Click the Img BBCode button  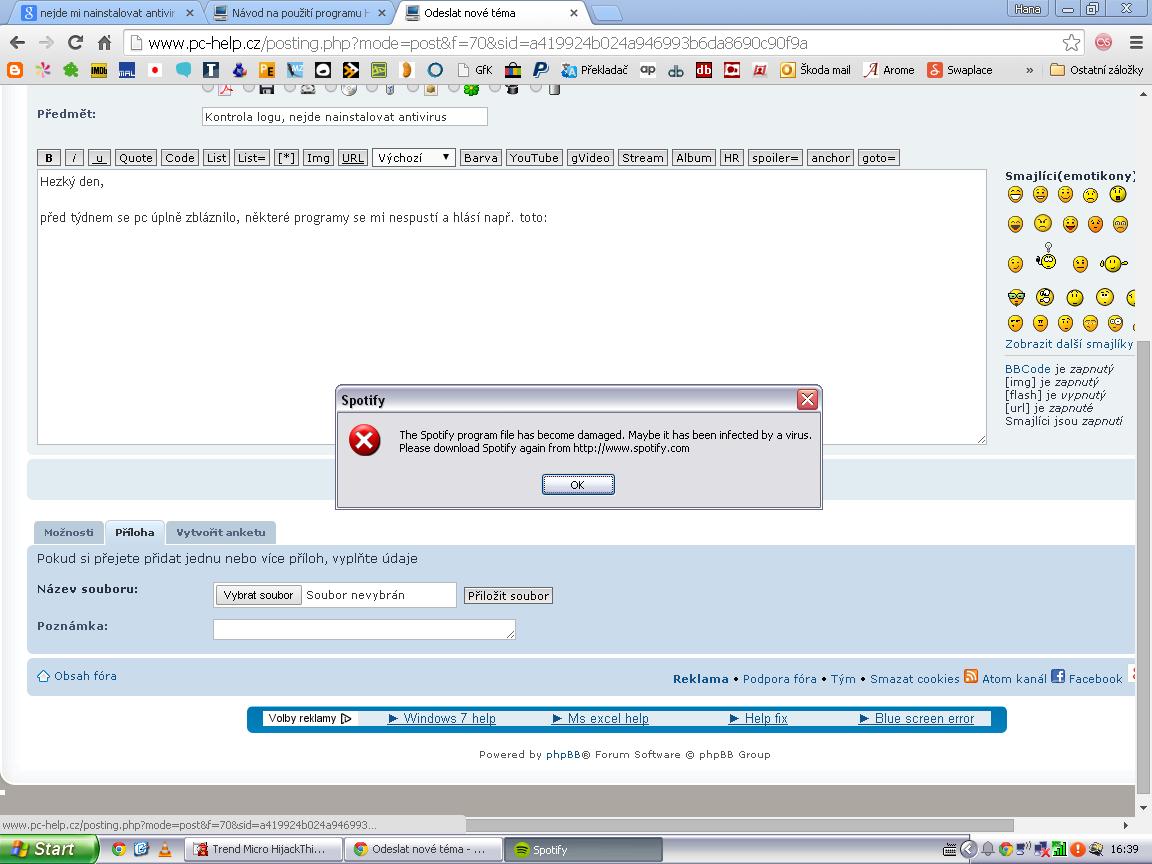tap(318, 157)
